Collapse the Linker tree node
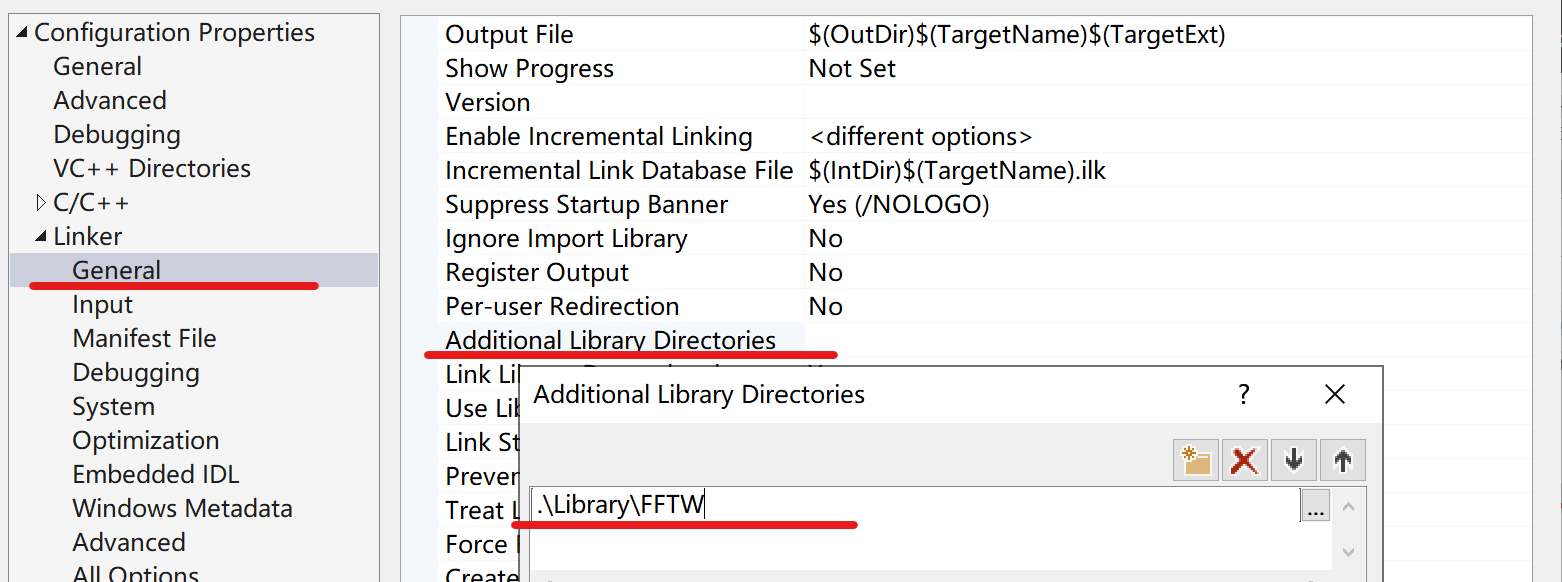The height and width of the screenshot is (582, 1562). click(41, 237)
